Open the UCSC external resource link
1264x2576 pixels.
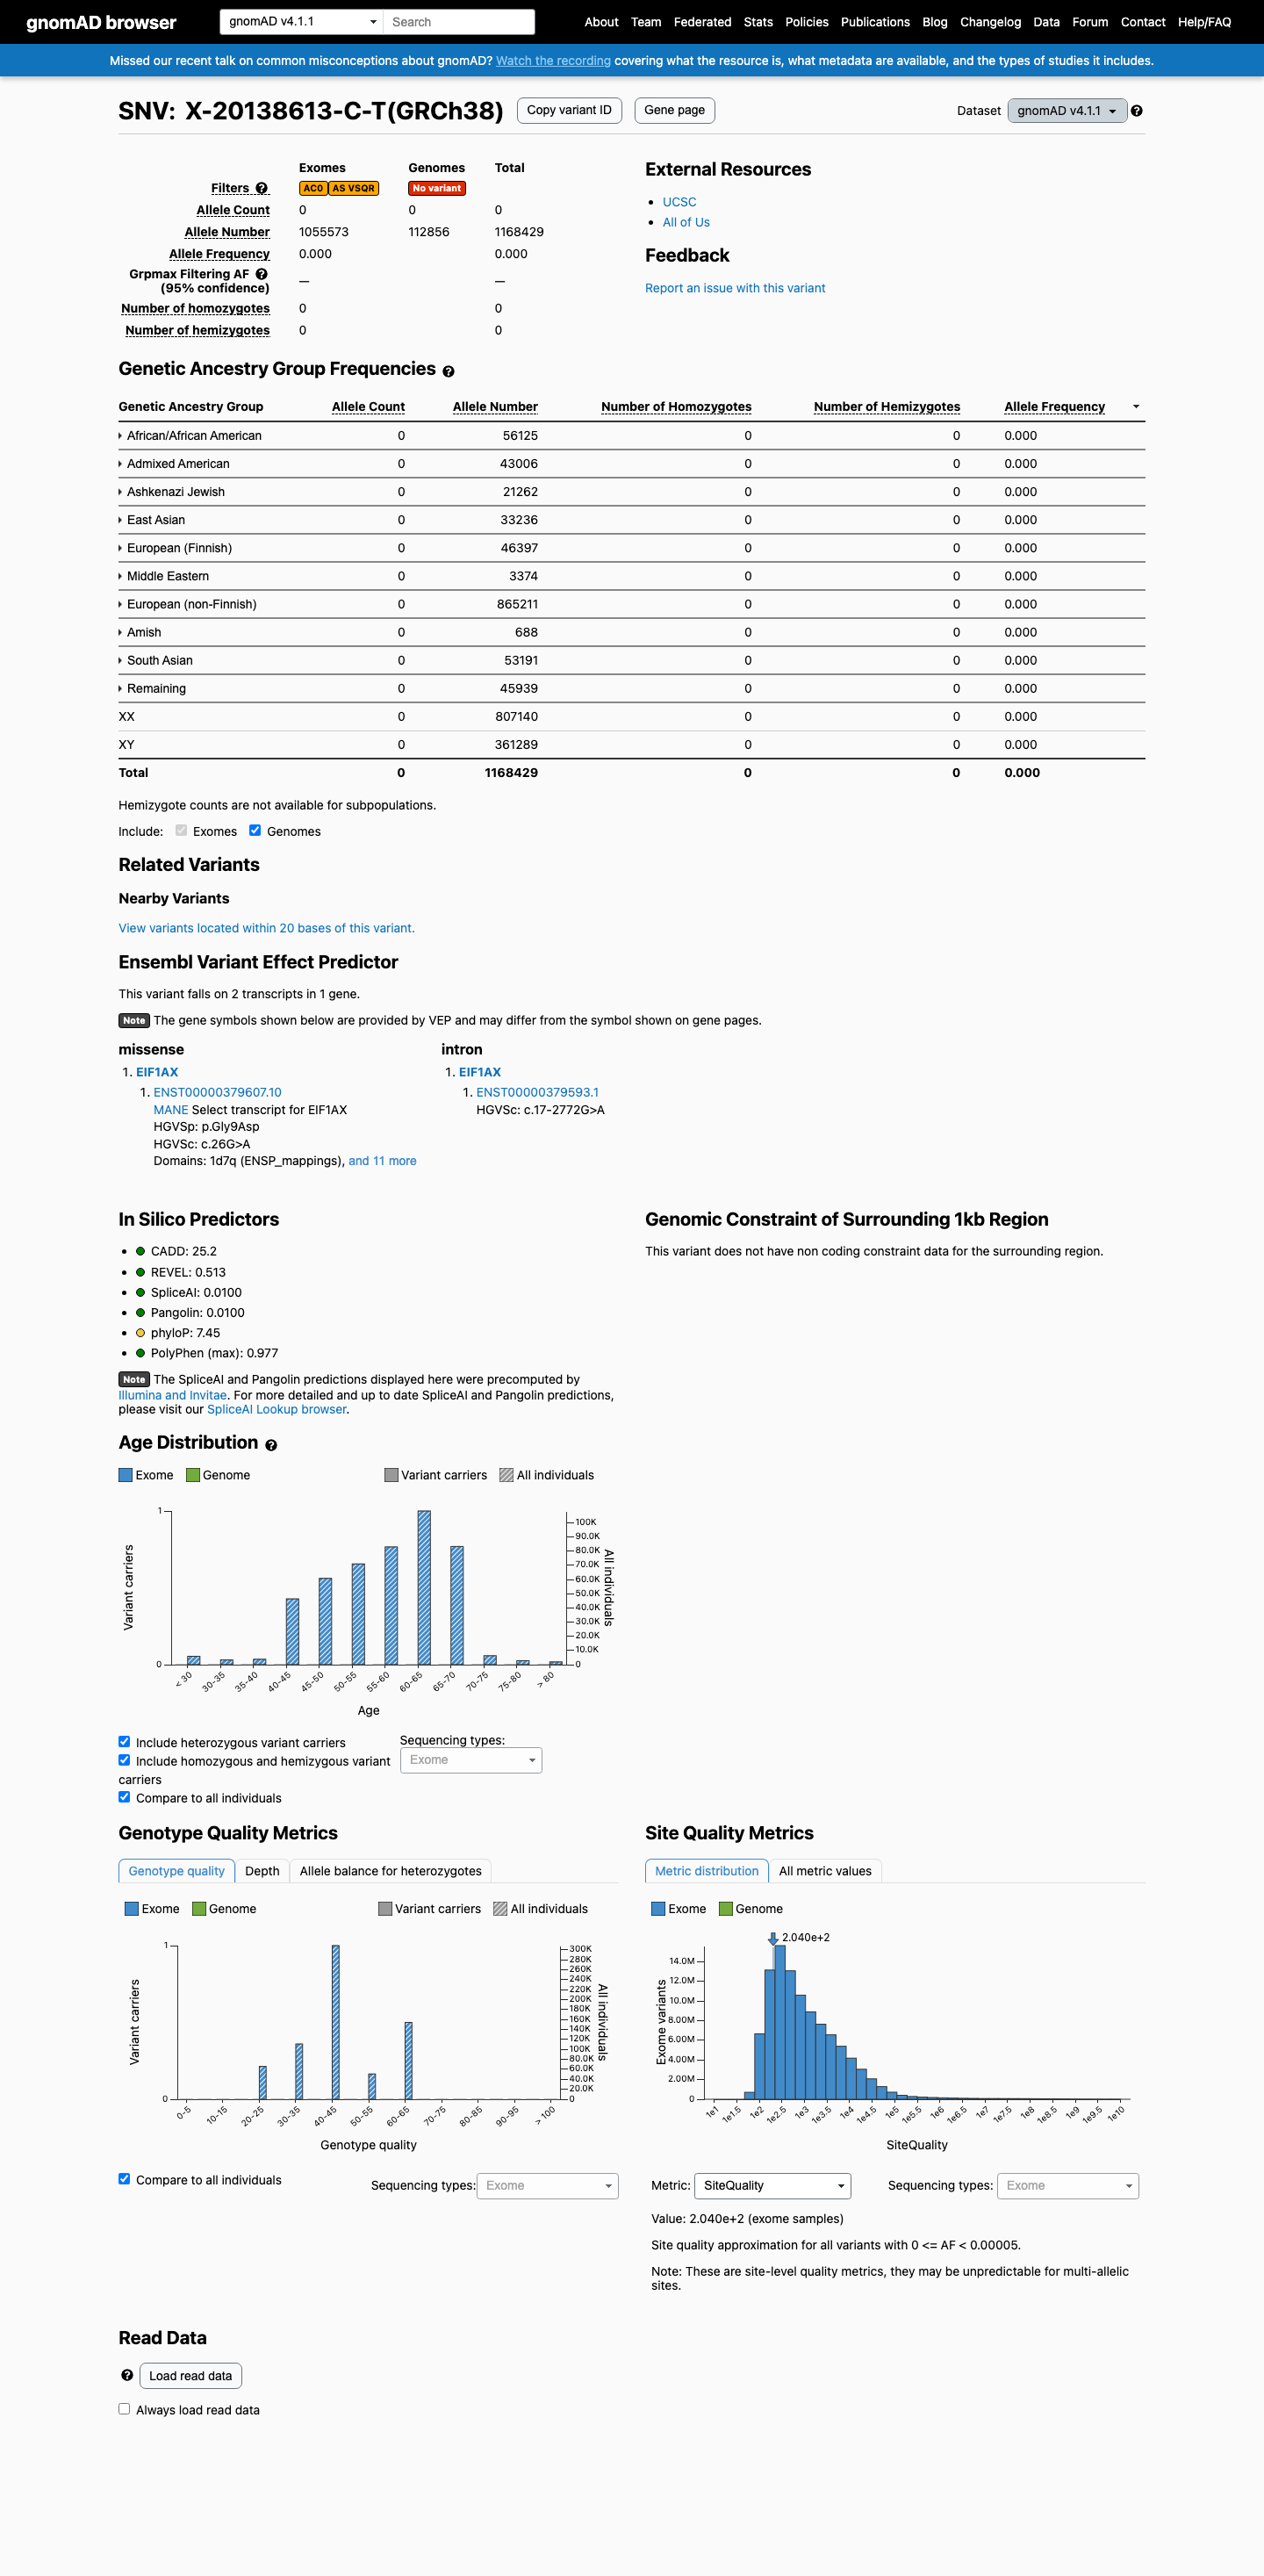click(679, 202)
